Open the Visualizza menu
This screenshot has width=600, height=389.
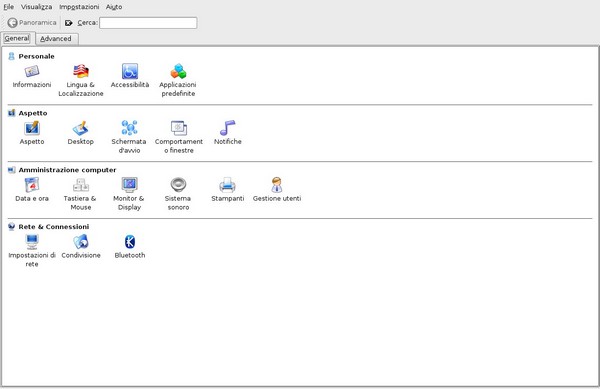[x=36, y=7]
